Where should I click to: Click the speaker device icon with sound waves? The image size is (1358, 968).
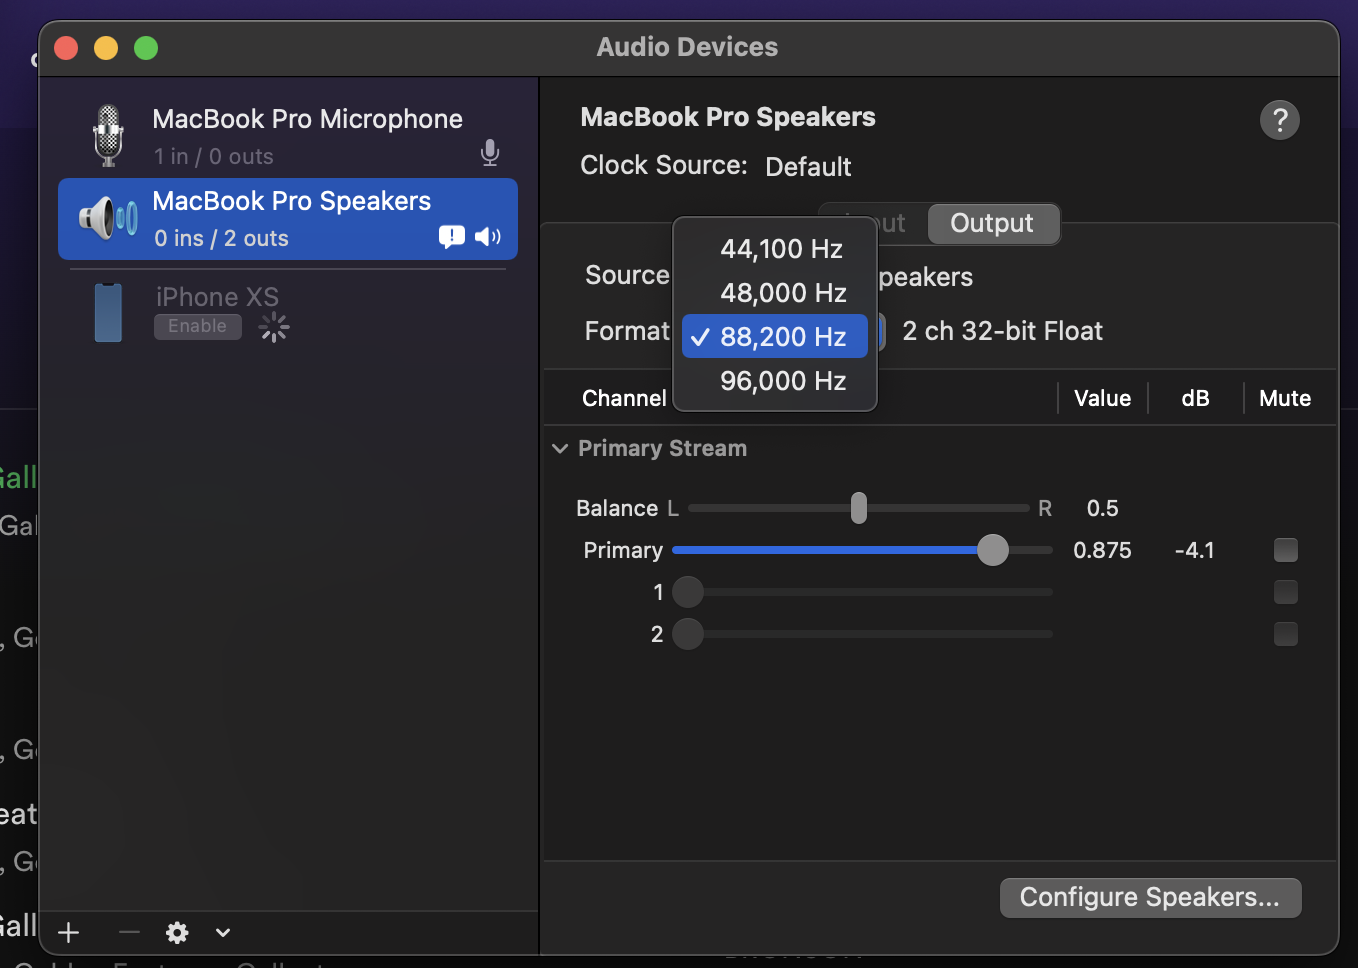[108, 218]
